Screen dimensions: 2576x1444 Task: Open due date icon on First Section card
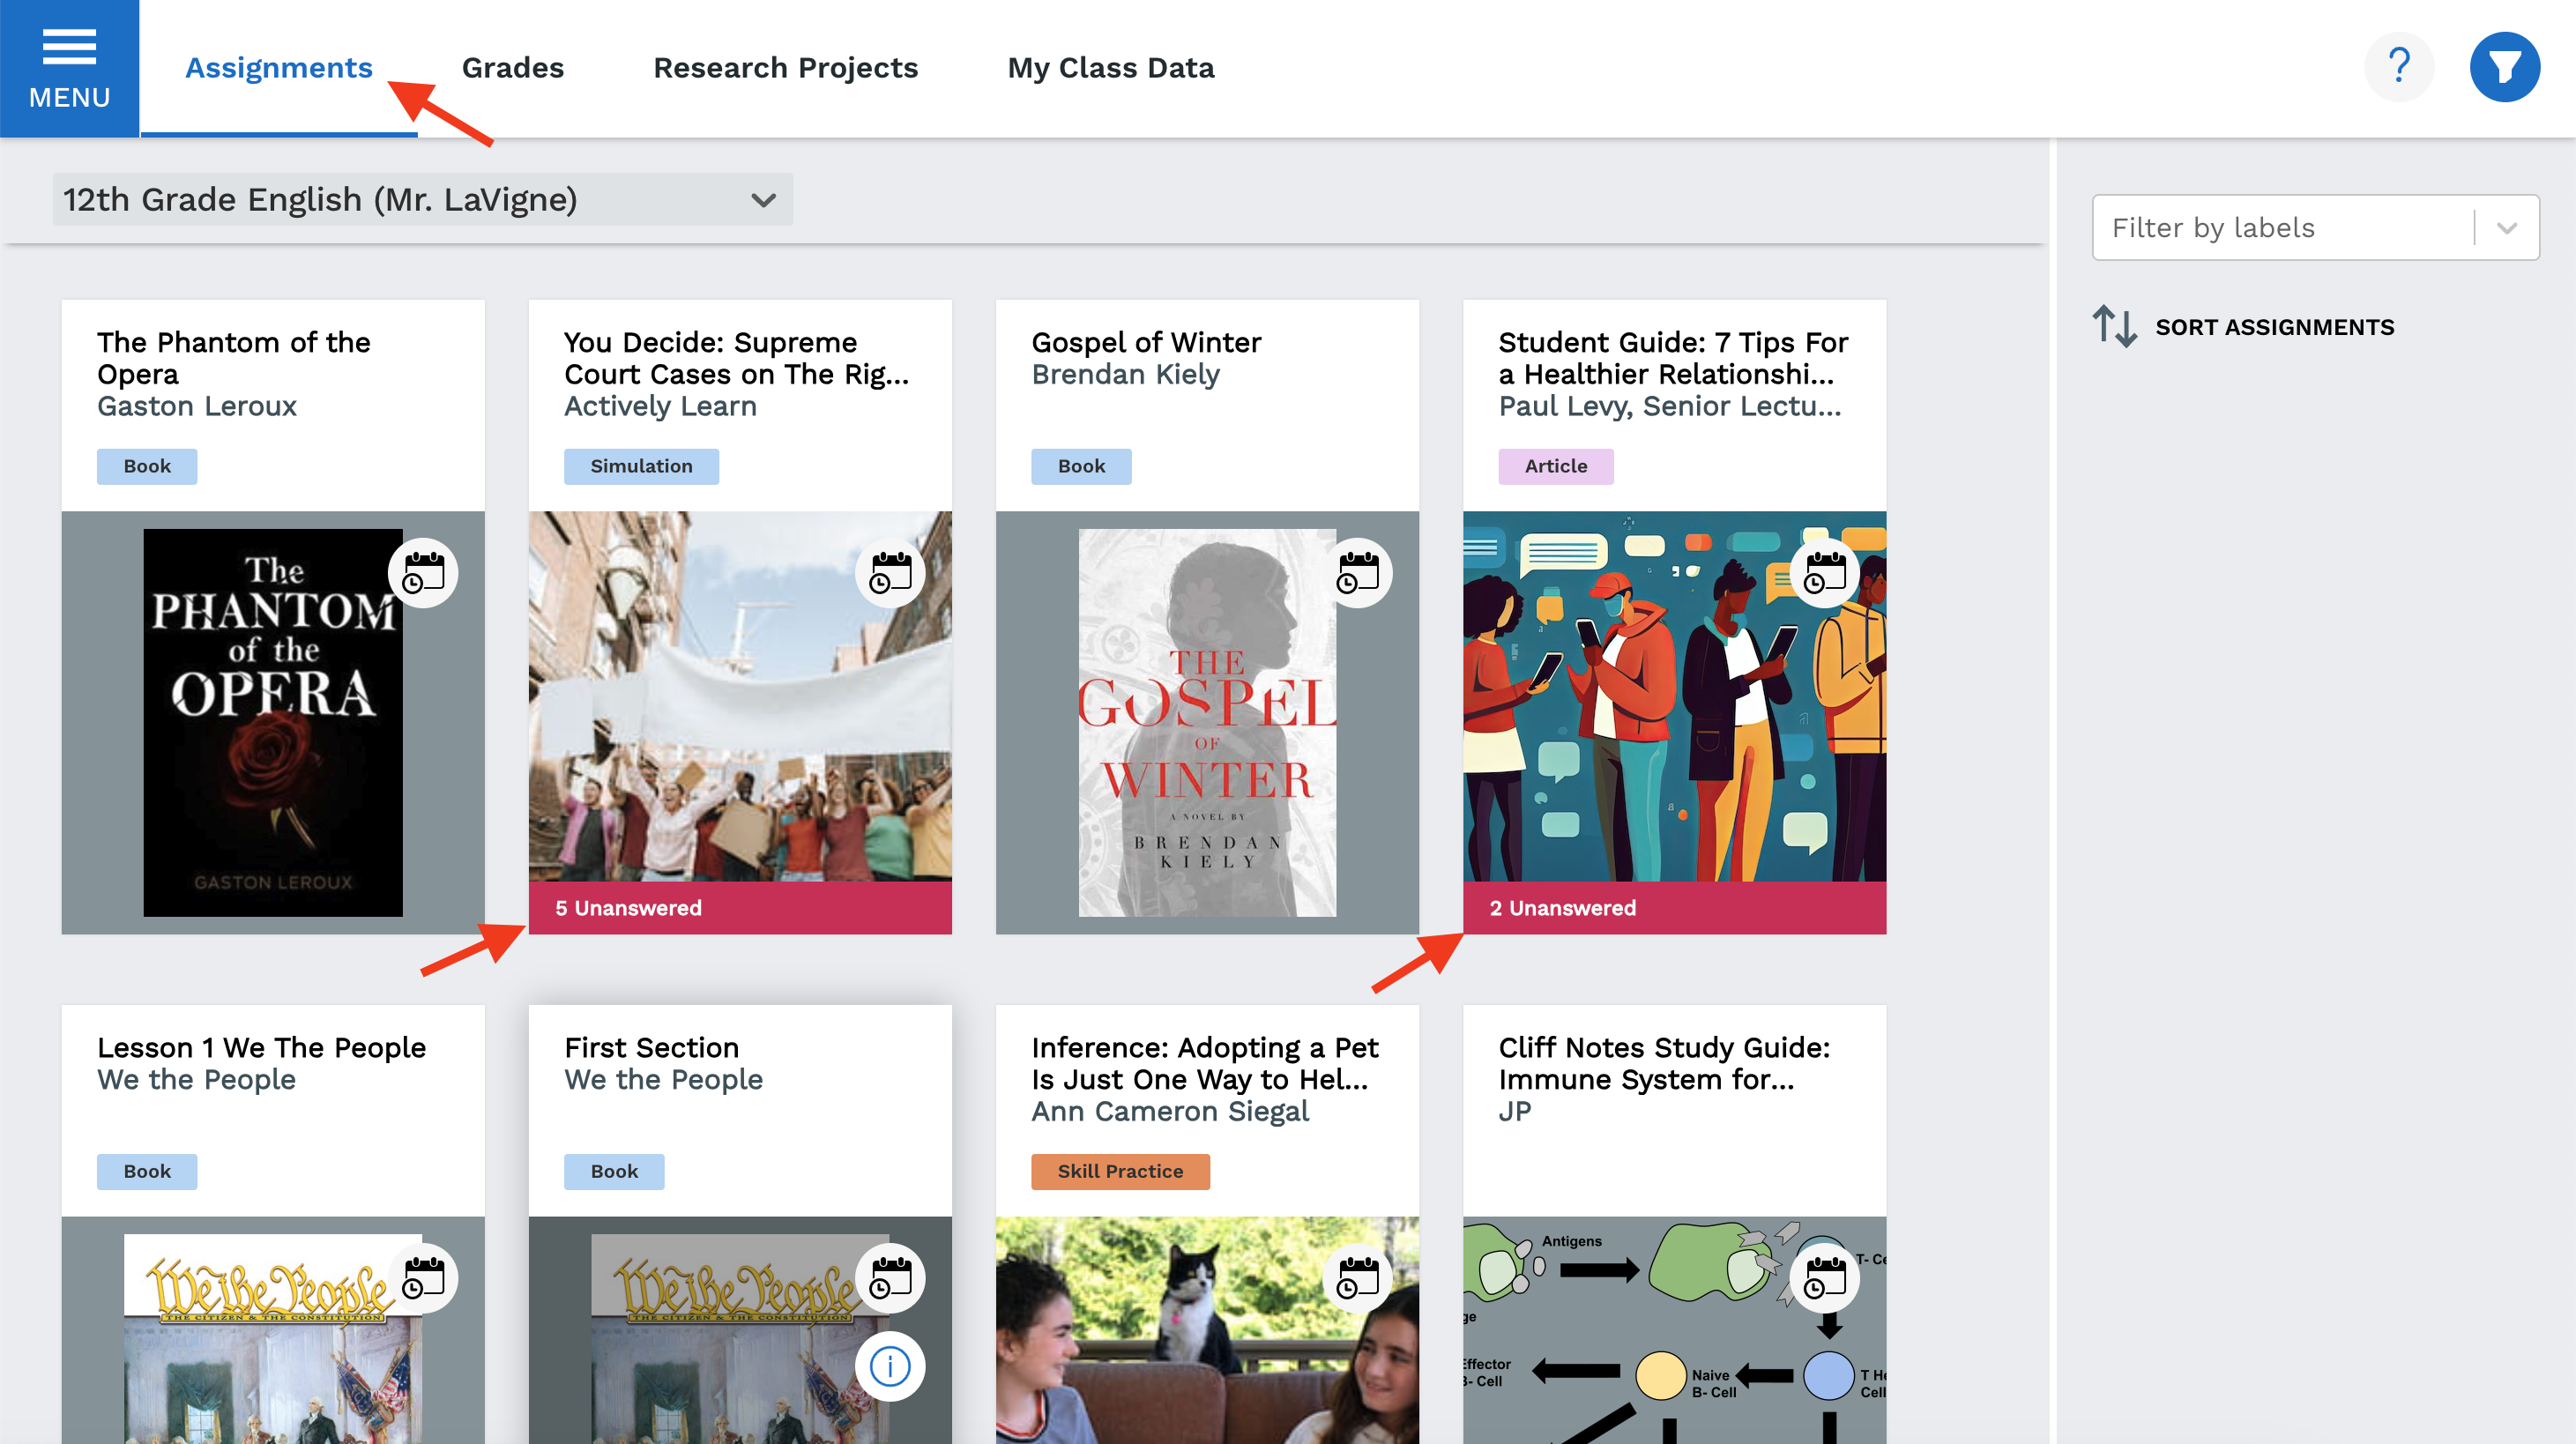click(890, 1278)
